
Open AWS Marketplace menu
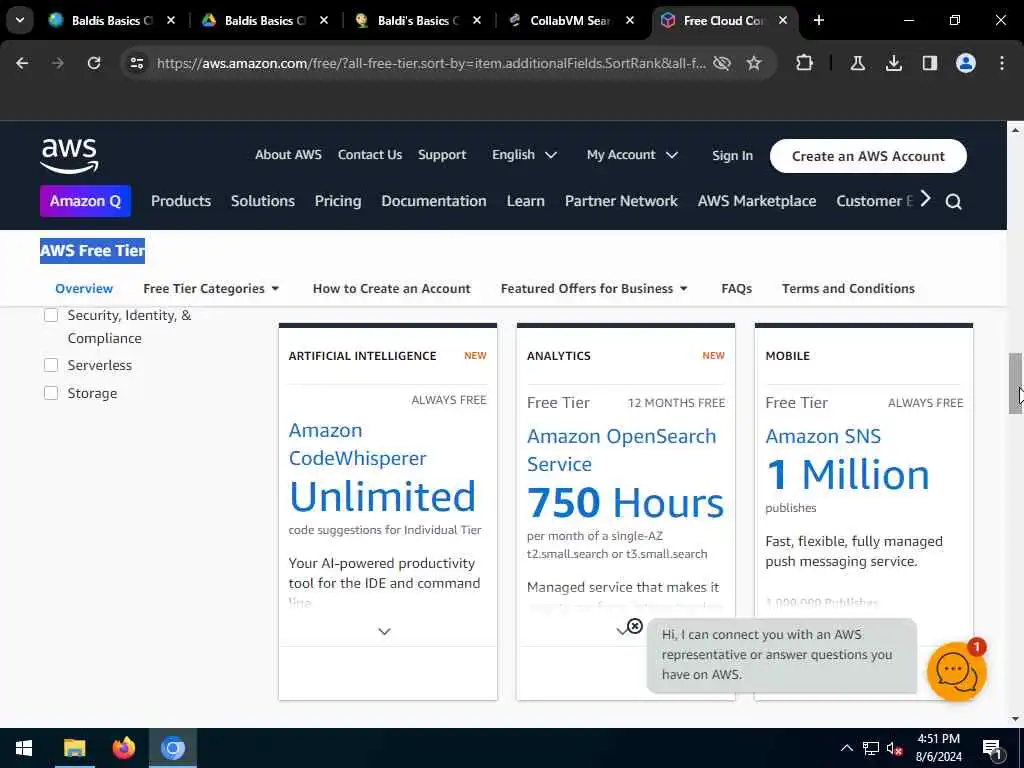(x=757, y=201)
